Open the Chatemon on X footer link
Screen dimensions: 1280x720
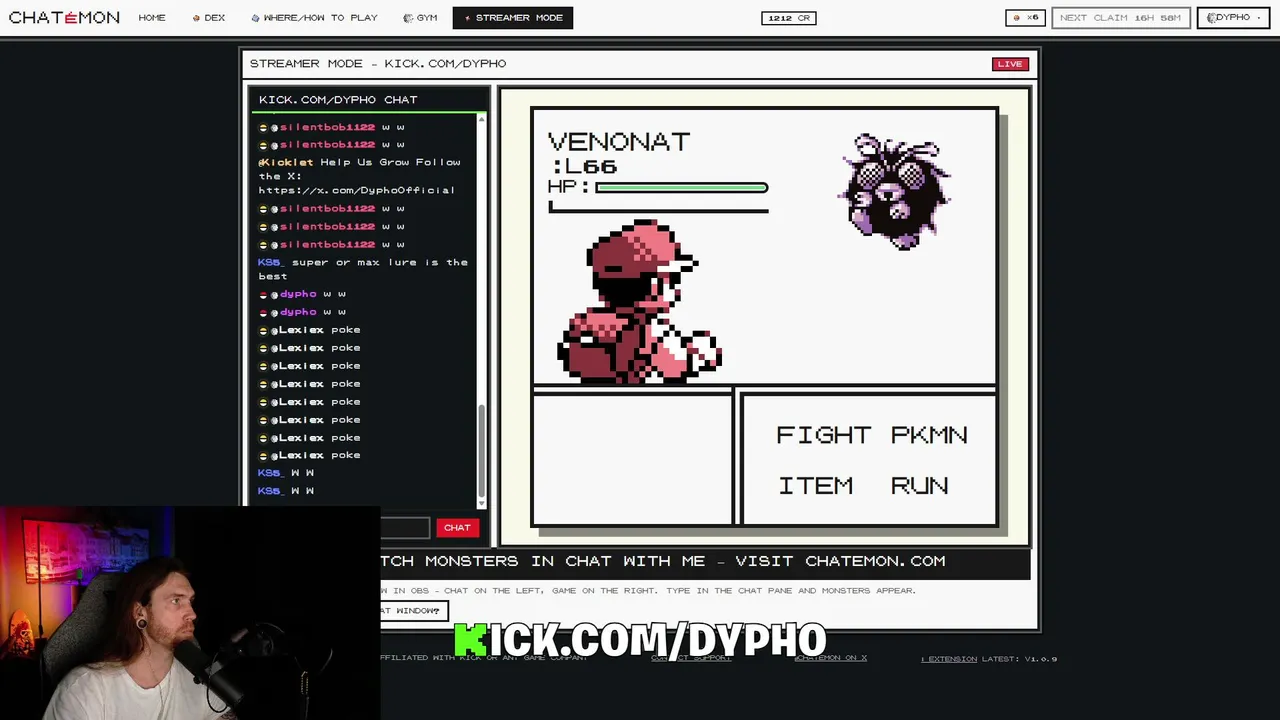pyautogui.click(x=830, y=658)
